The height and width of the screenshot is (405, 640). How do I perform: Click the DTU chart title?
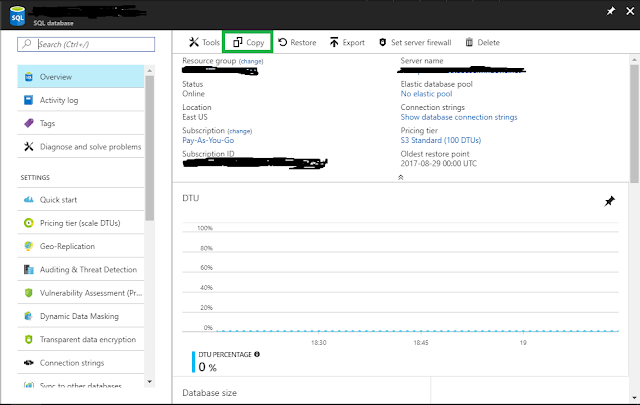click(x=191, y=198)
